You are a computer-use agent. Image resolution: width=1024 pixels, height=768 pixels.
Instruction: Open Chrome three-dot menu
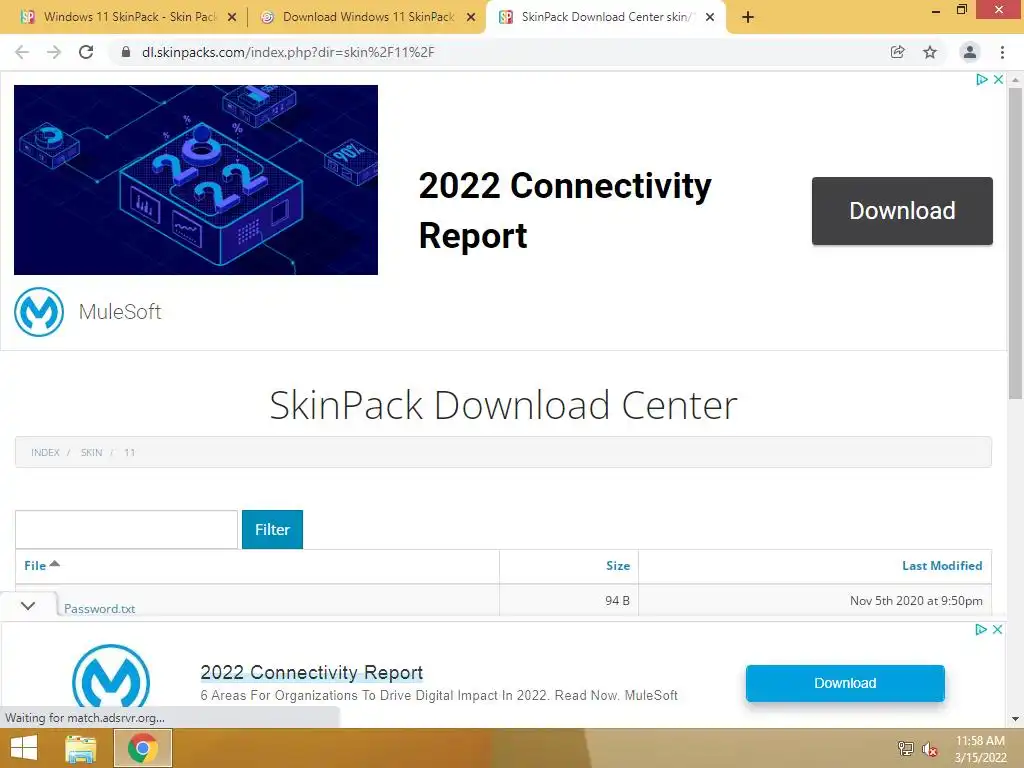[x=1002, y=52]
